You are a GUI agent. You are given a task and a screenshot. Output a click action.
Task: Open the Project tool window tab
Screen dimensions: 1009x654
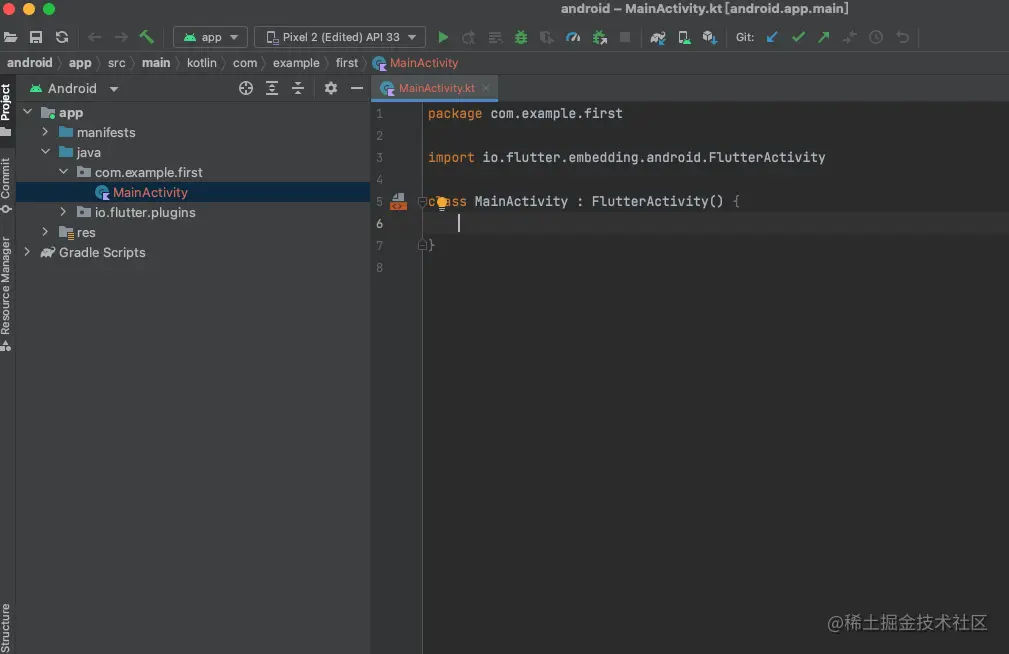click(6, 108)
